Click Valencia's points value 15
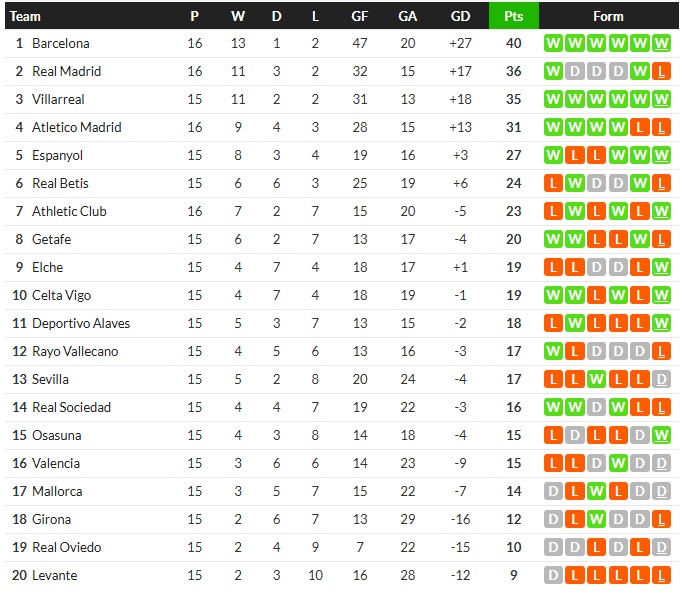684x597 pixels. click(513, 463)
